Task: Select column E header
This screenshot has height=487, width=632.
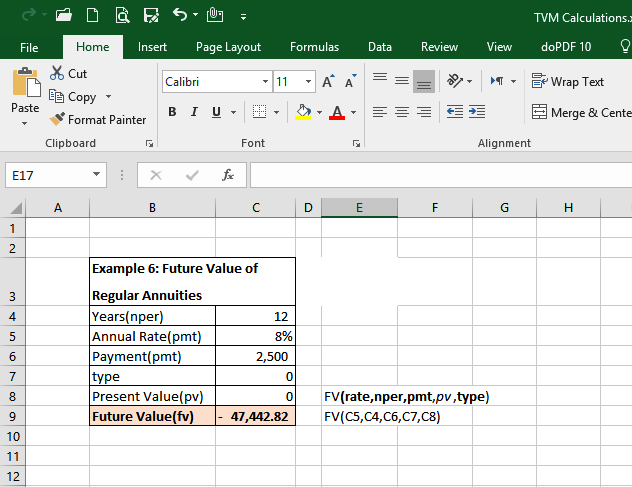Action: point(359,208)
